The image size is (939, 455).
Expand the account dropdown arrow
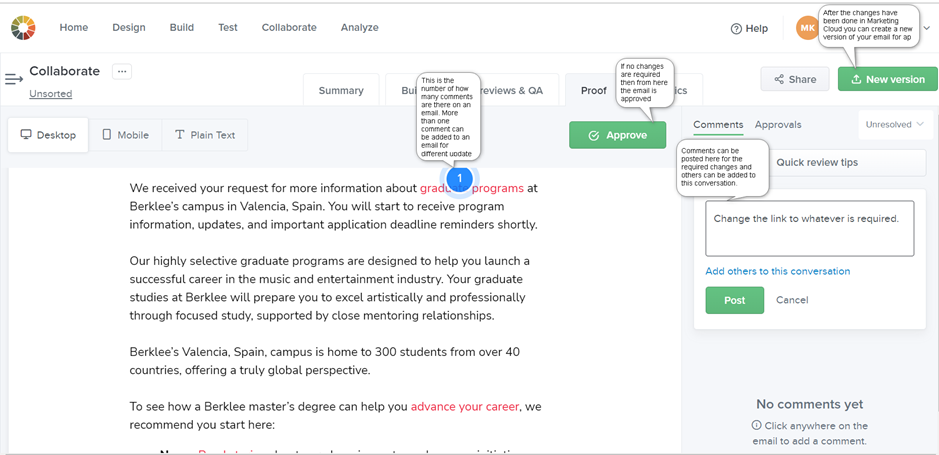(x=927, y=28)
